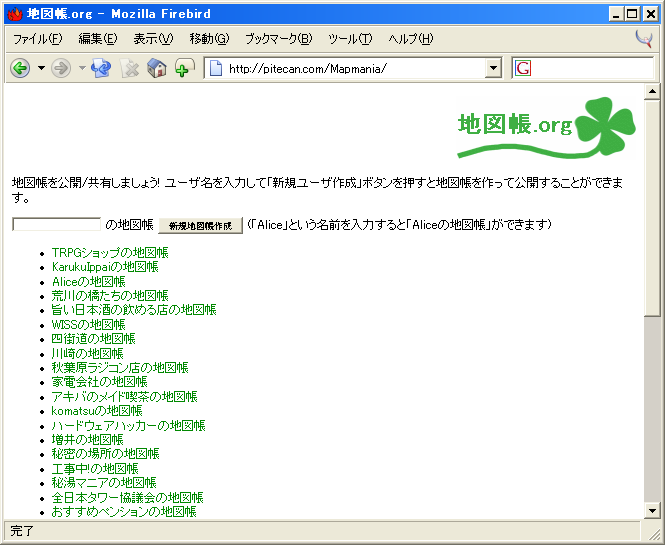Open the 移動(G) menu
The image size is (665, 545).
pos(209,39)
